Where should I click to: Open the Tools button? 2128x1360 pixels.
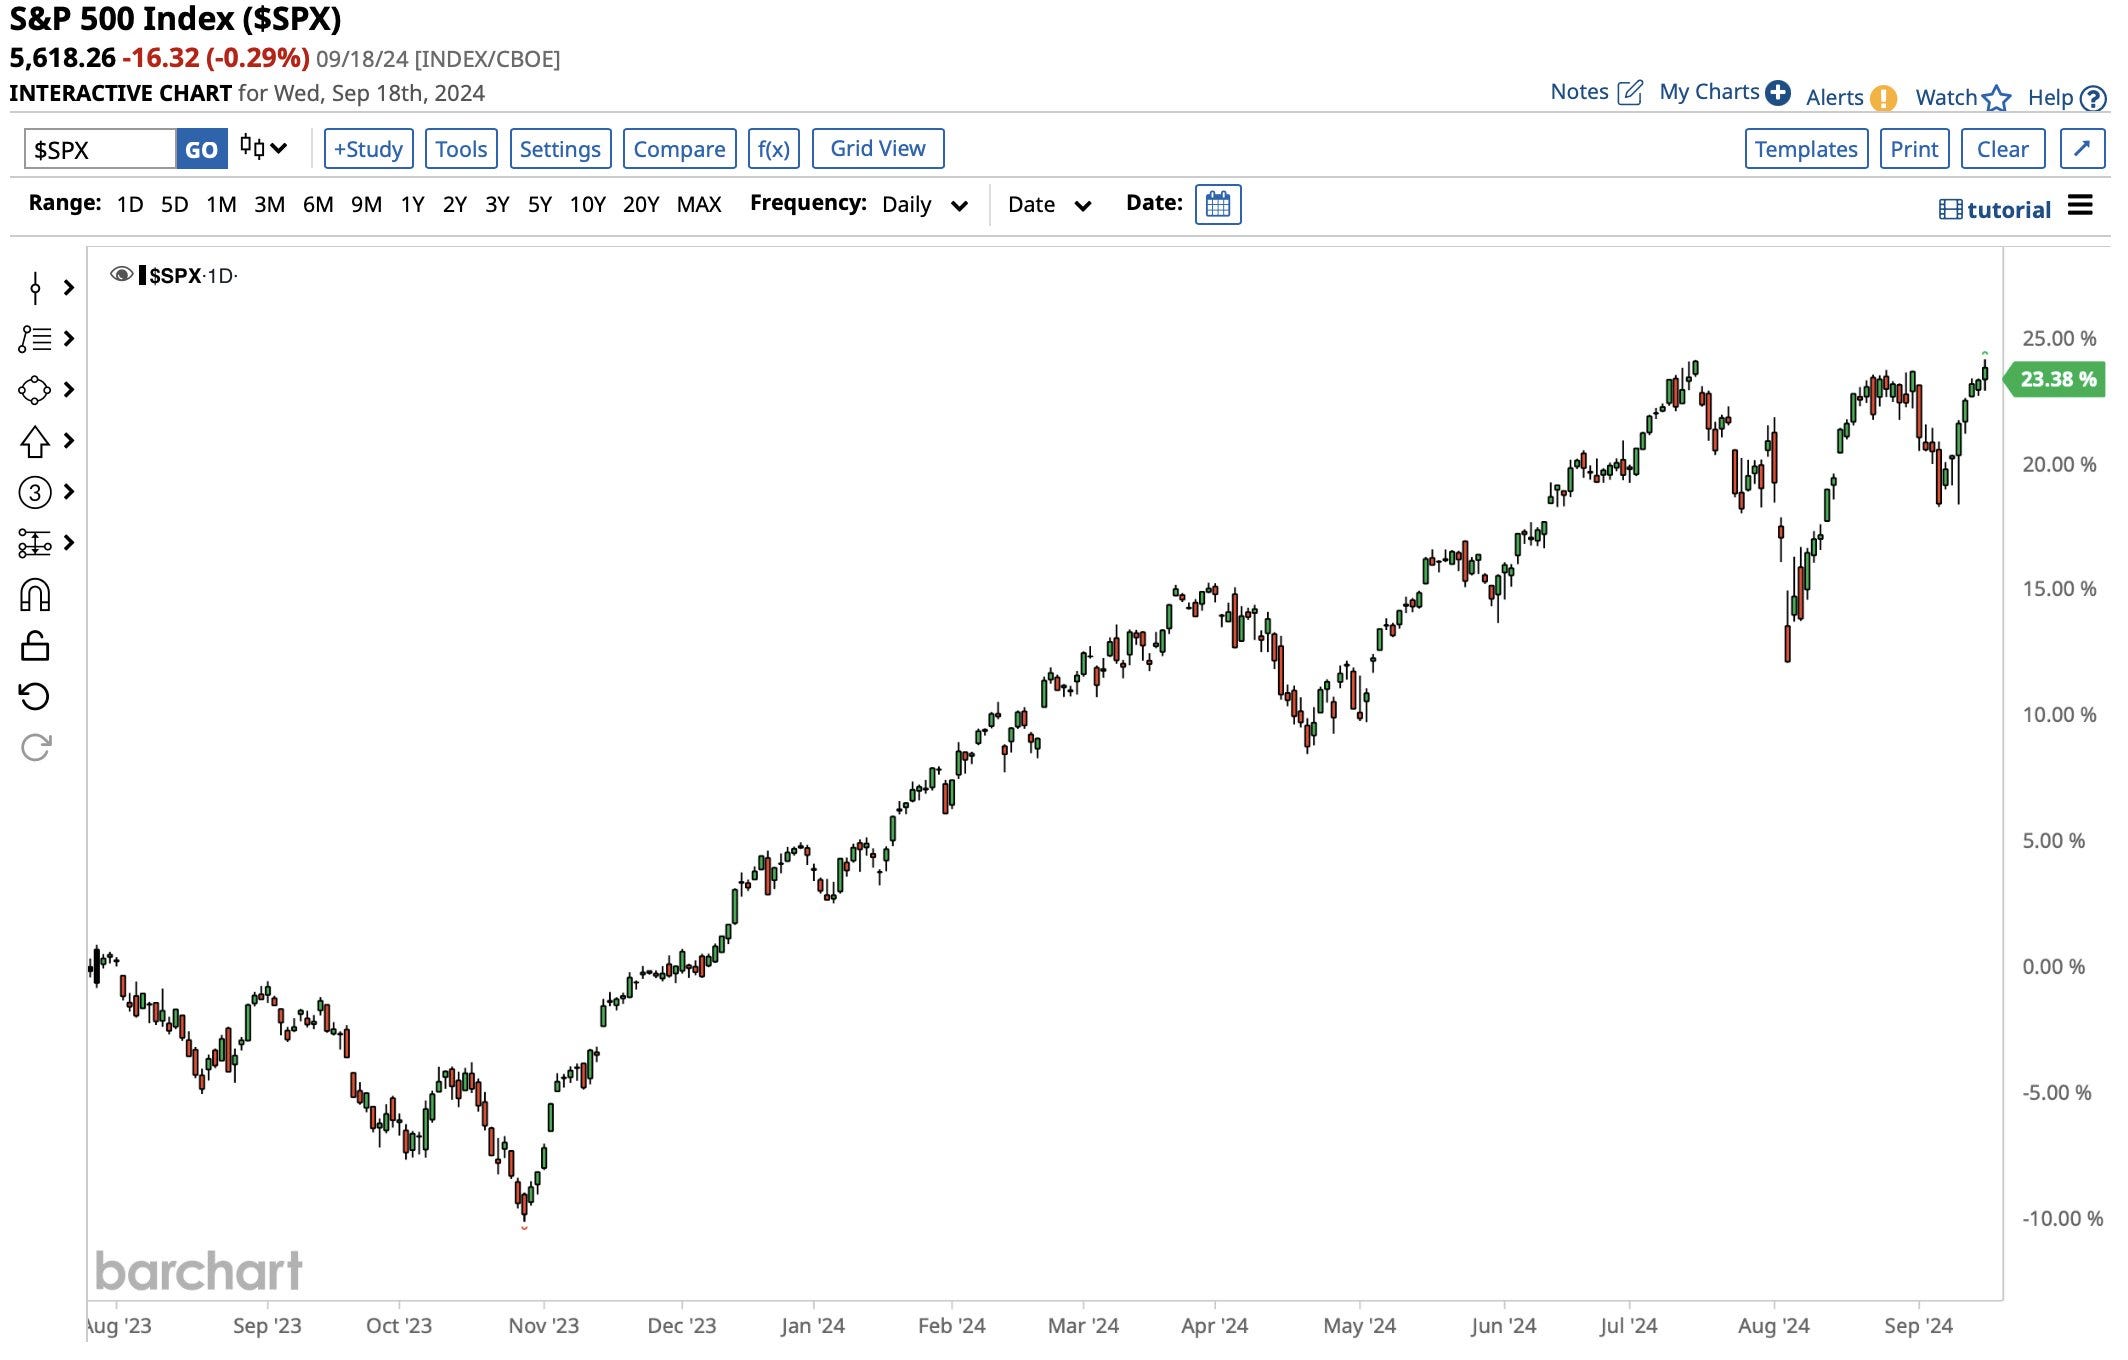point(461,149)
